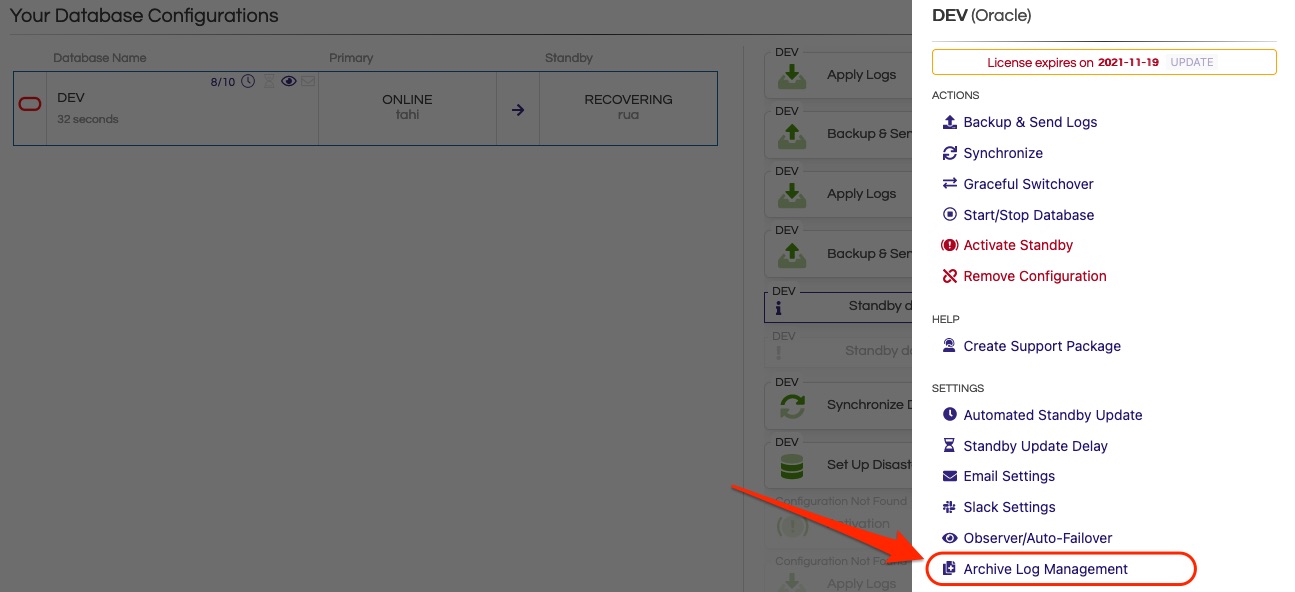Click the database stack Set Up icon
Image resolution: width=1295 pixels, height=592 pixels.
coord(792,466)
